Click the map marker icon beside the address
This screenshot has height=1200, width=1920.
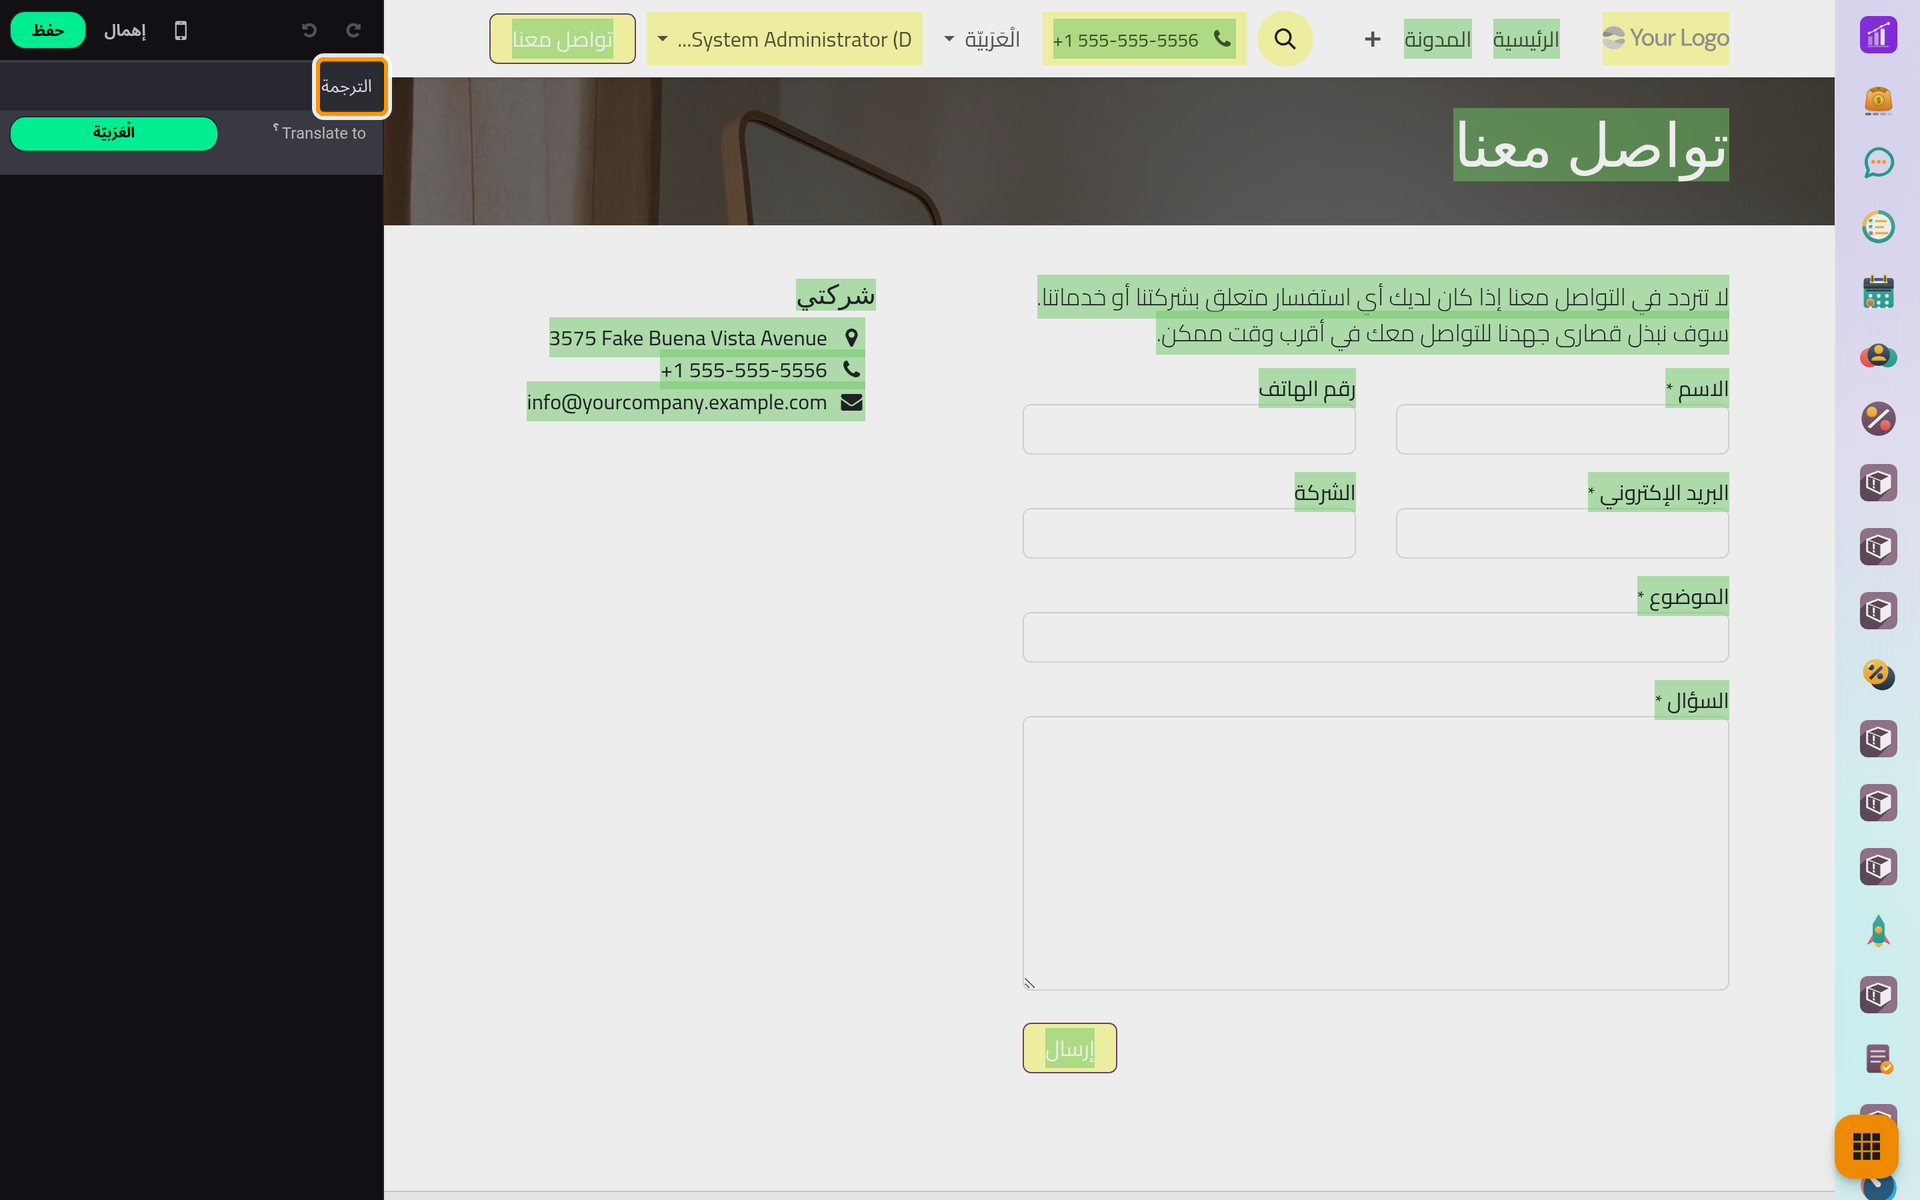pos(851,338)
